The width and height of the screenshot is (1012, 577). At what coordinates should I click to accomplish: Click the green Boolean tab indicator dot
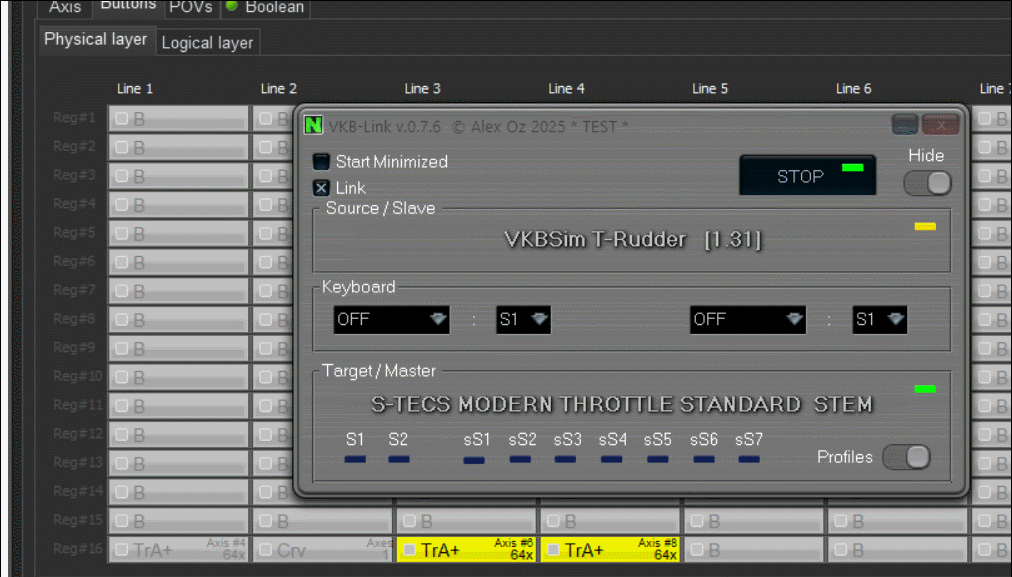click(232, 6)
